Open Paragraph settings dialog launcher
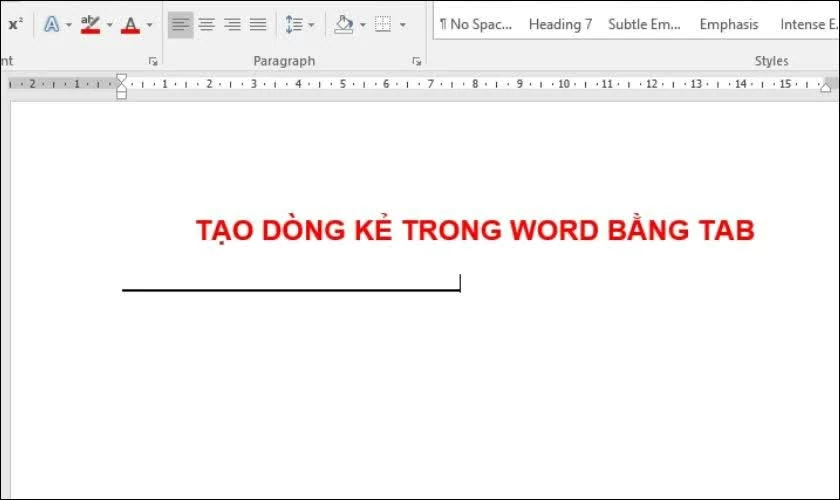Viewport: 840px width, 500px height. click(x=417, y=62)
